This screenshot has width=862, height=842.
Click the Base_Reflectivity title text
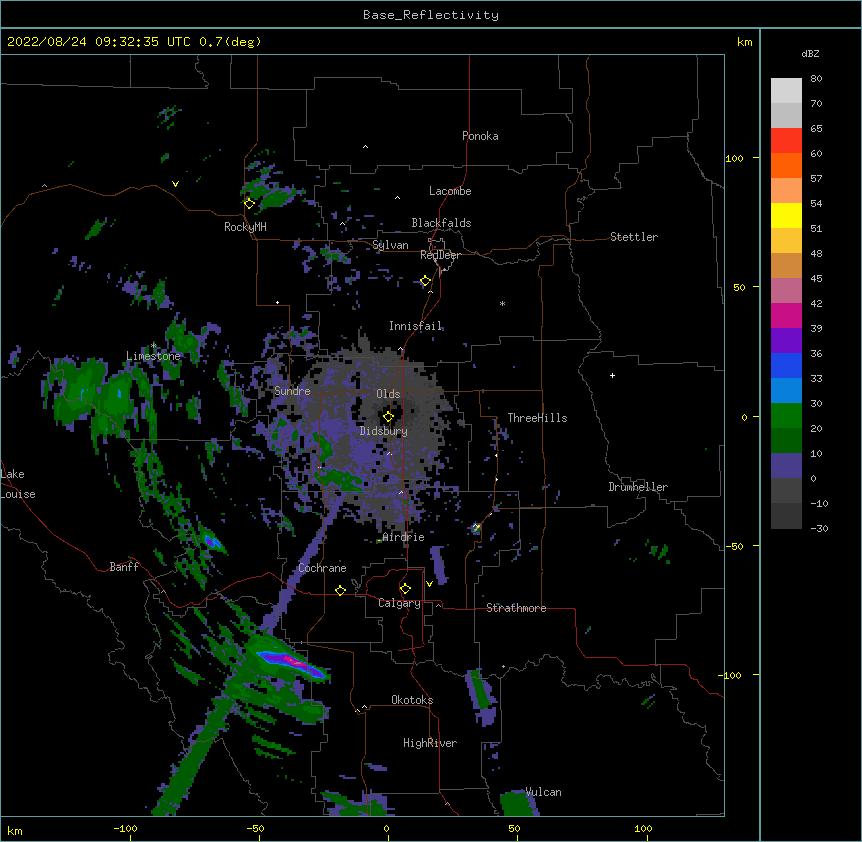tap(431, 15)
